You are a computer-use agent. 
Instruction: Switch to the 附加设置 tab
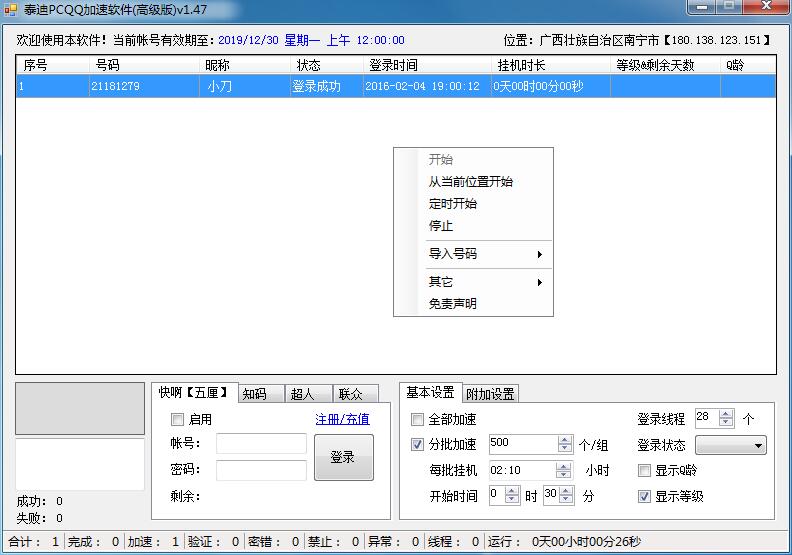[490, 394]
